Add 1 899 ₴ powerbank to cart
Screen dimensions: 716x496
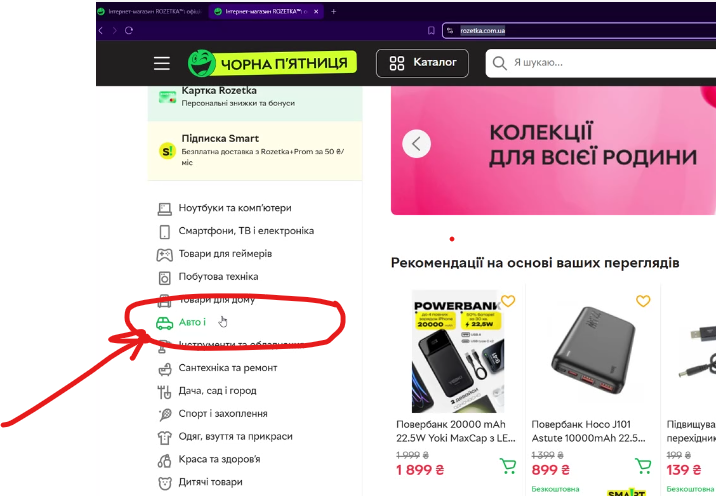pos(508,466)
